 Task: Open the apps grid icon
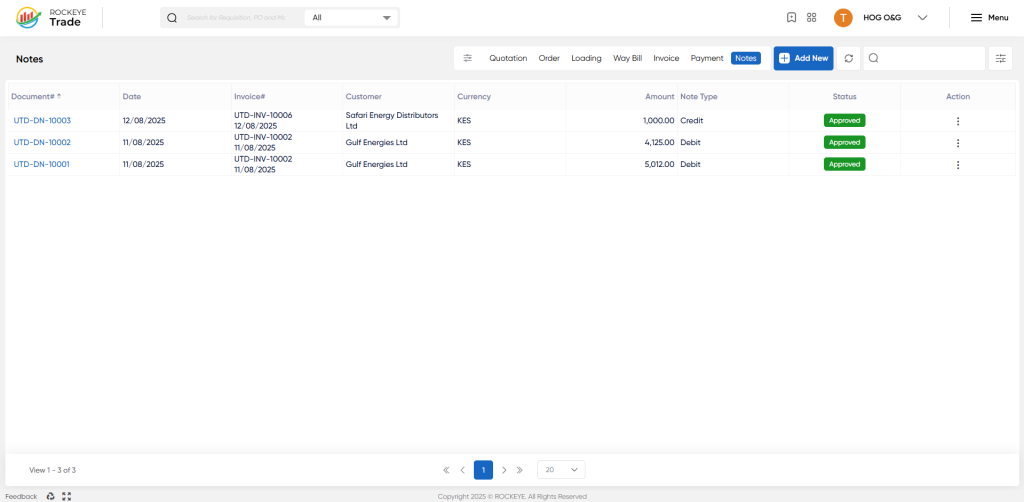(x=812, y=18)
